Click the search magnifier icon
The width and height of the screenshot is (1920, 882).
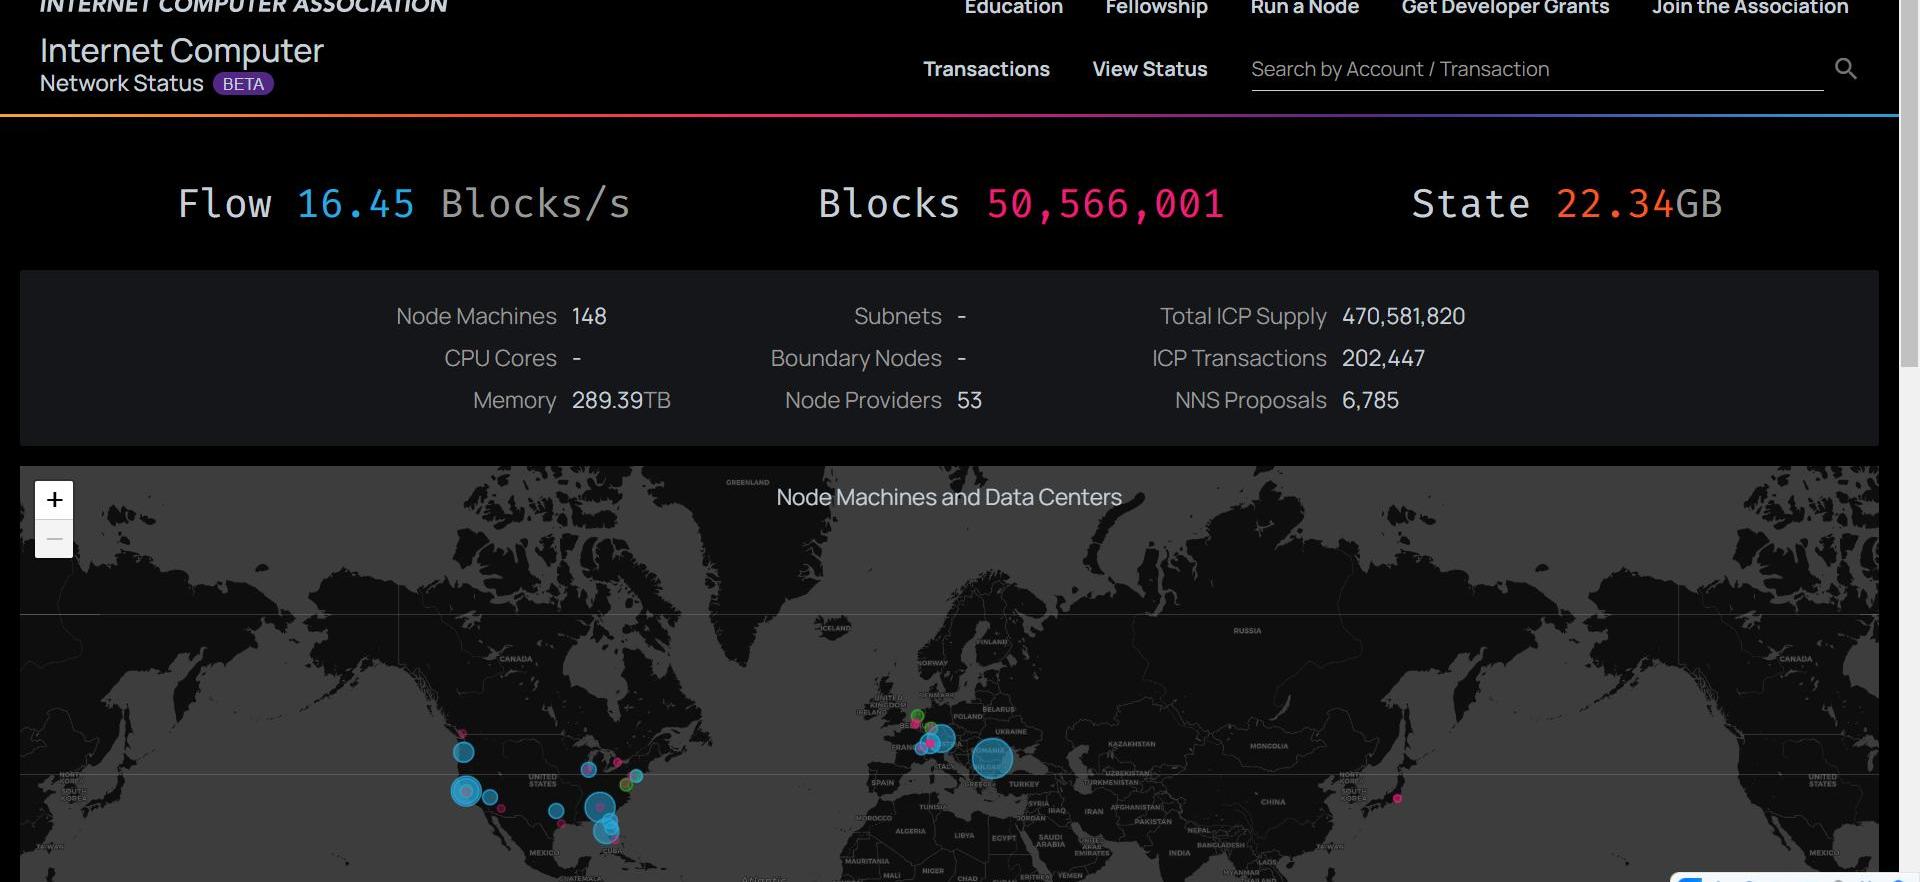coord(1845,69)
